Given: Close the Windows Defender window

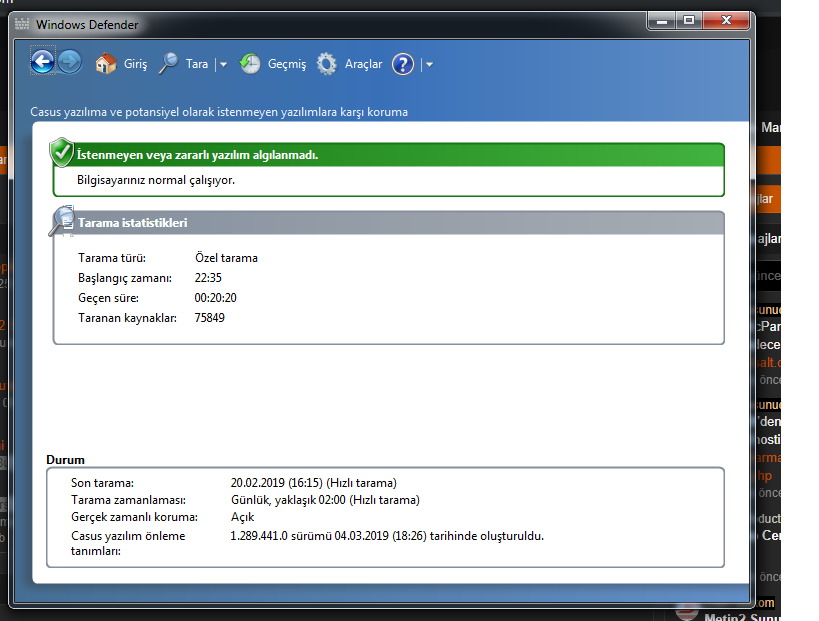Looking at the screenshot, I should pos(726,21).
